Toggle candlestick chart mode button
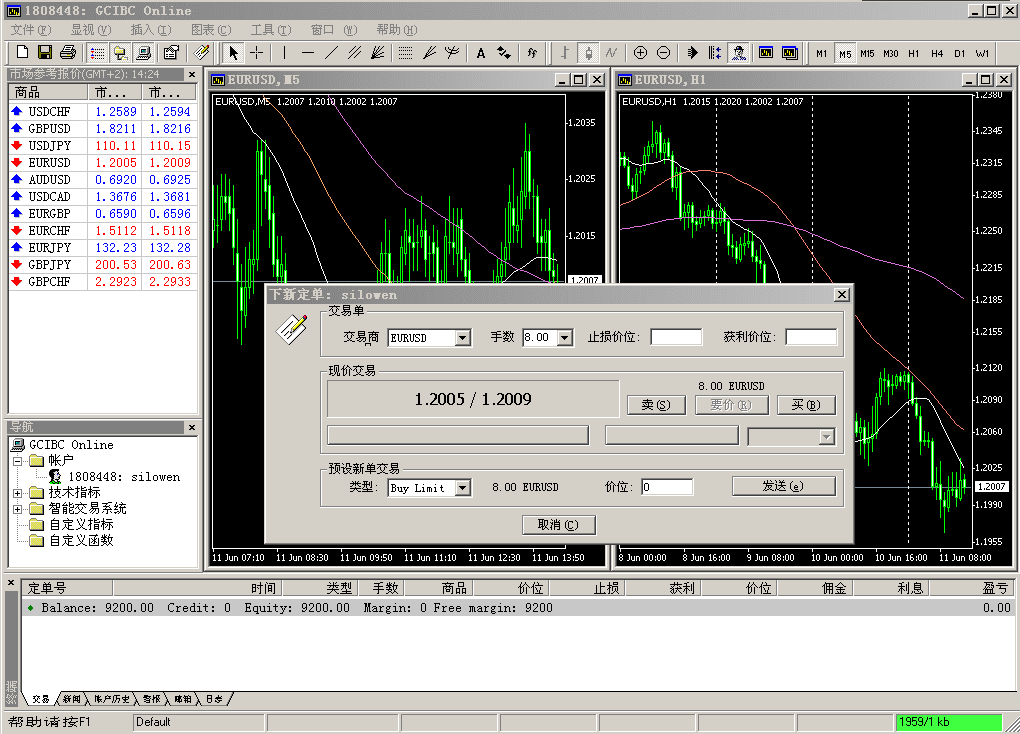The width and height of the screenshot is (1020, 734). pyautogui.click(x=589, y=52)
